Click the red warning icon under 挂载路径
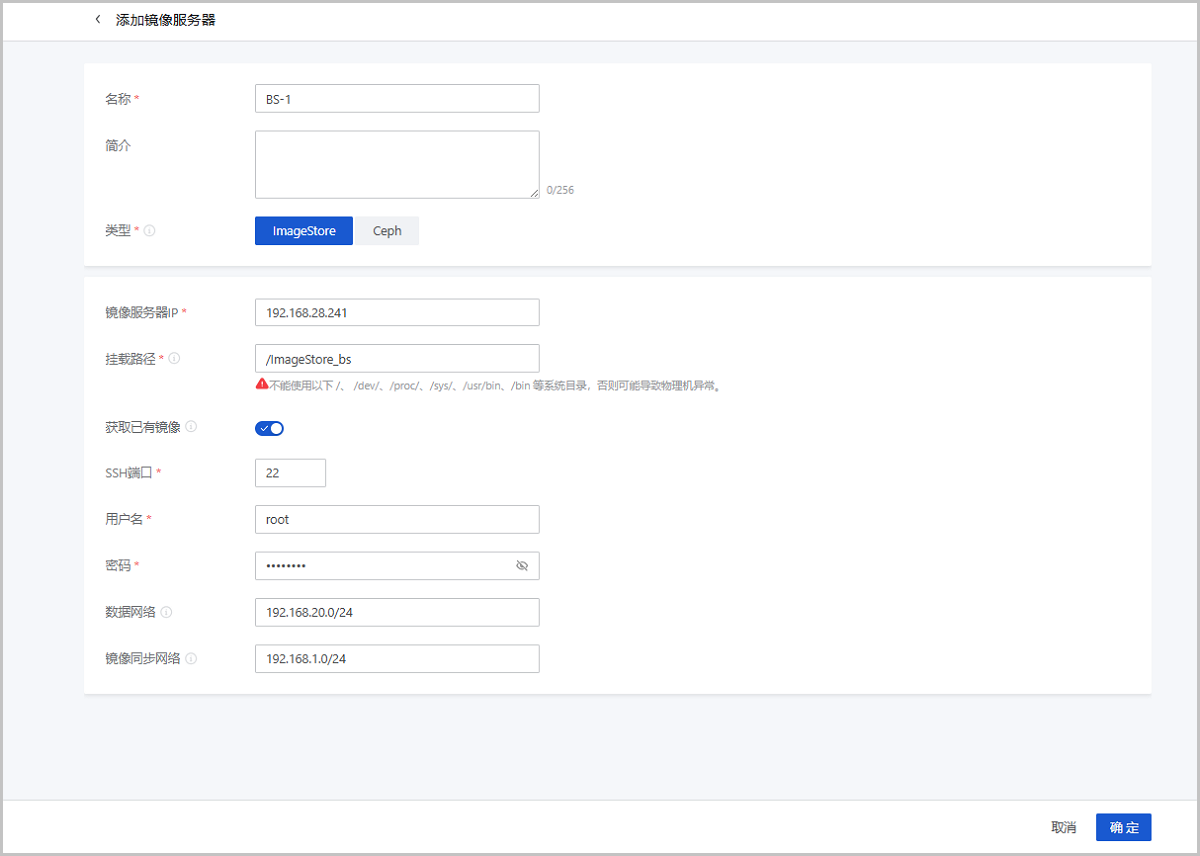The width and height of the screenshot is (1200, 856). pos(261,384)
